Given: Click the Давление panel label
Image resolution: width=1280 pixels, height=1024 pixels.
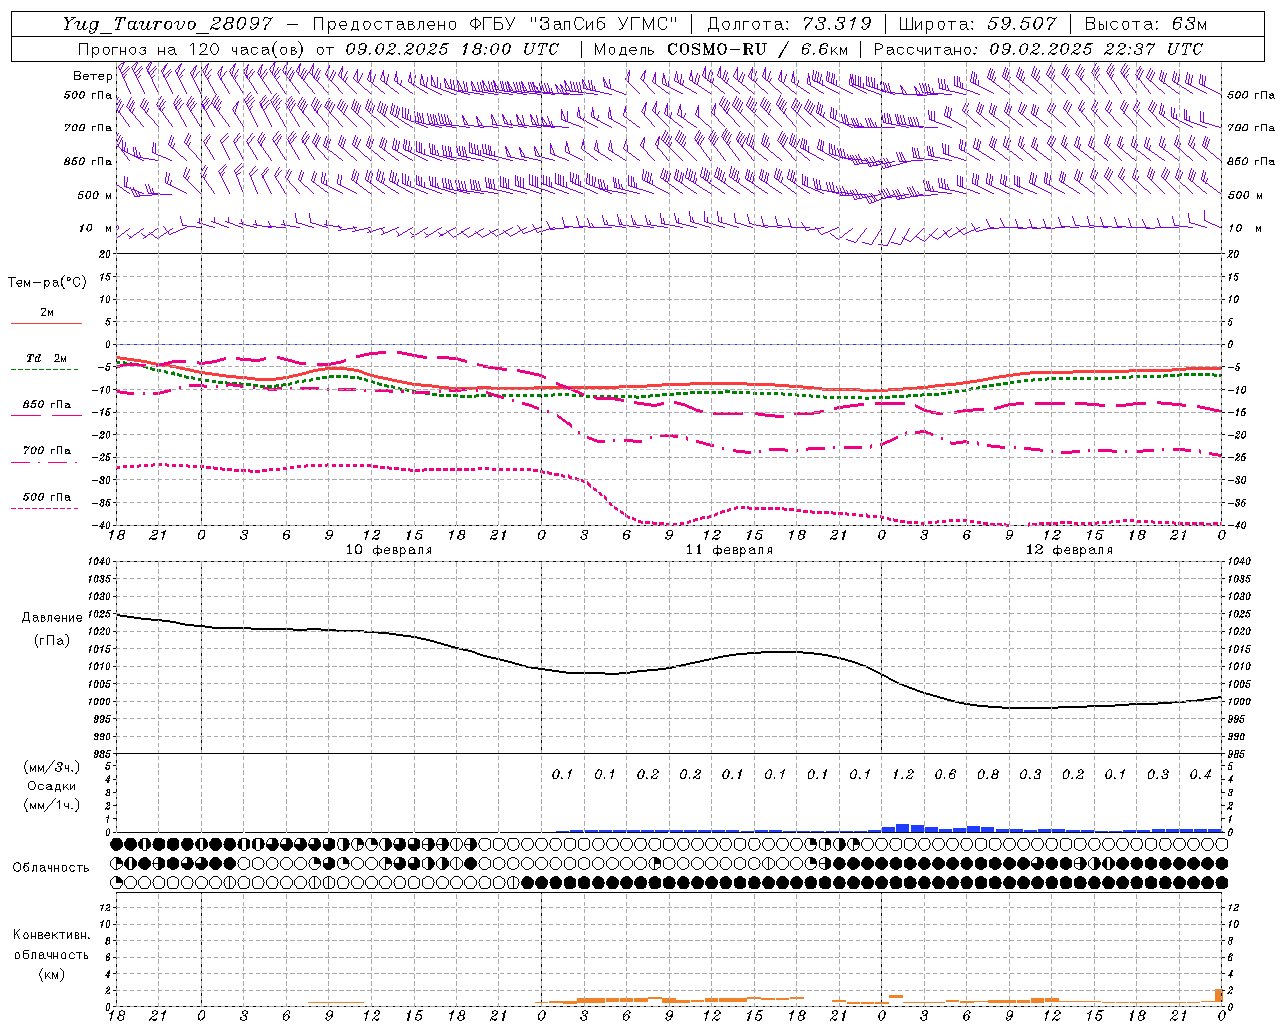Looking at the screenshot, I should pyautogui.click(x=52, y=618).
